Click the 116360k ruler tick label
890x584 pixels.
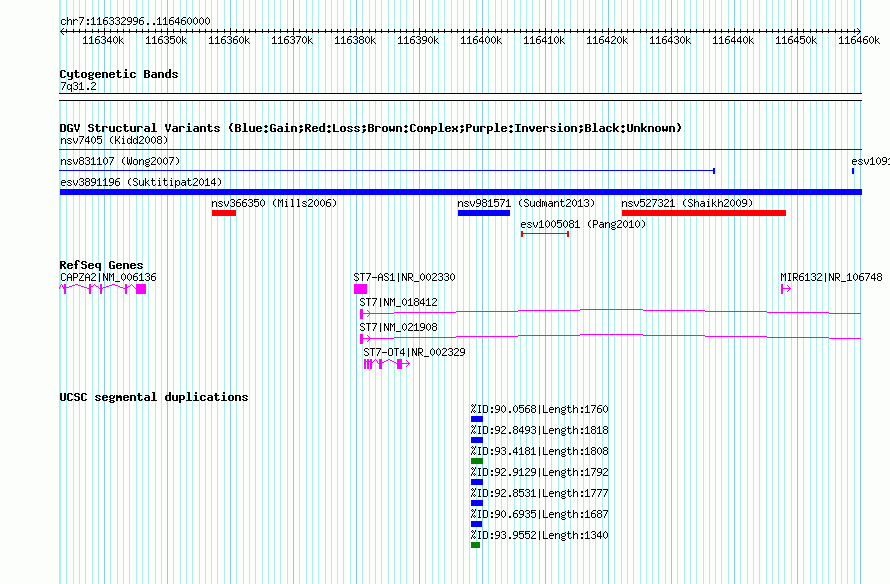tap(229, 41)
